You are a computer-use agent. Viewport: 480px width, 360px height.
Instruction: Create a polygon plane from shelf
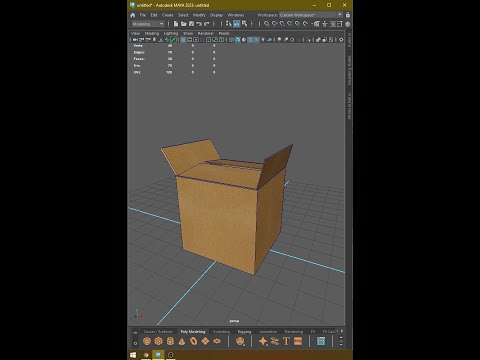pyautogui.click(x=205, y=341)
